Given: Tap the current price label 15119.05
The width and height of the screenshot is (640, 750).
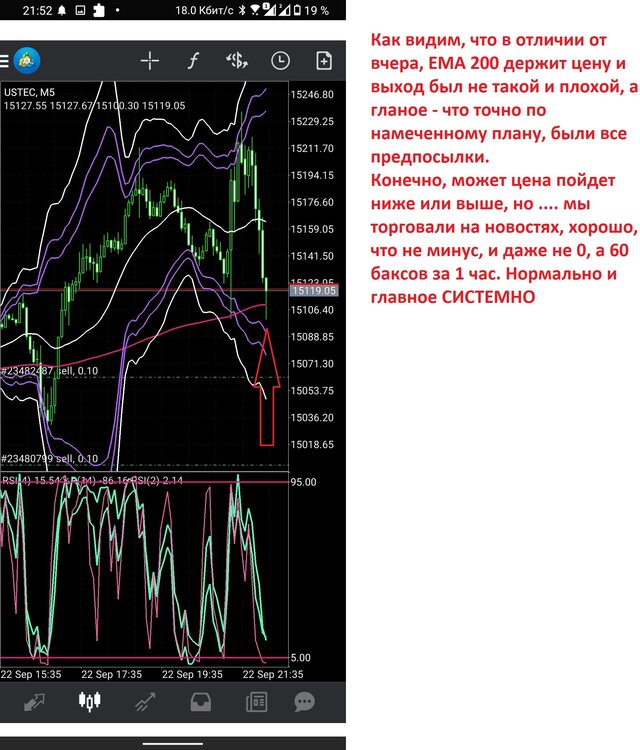Looking at the screenshot, I should point(314,291).
